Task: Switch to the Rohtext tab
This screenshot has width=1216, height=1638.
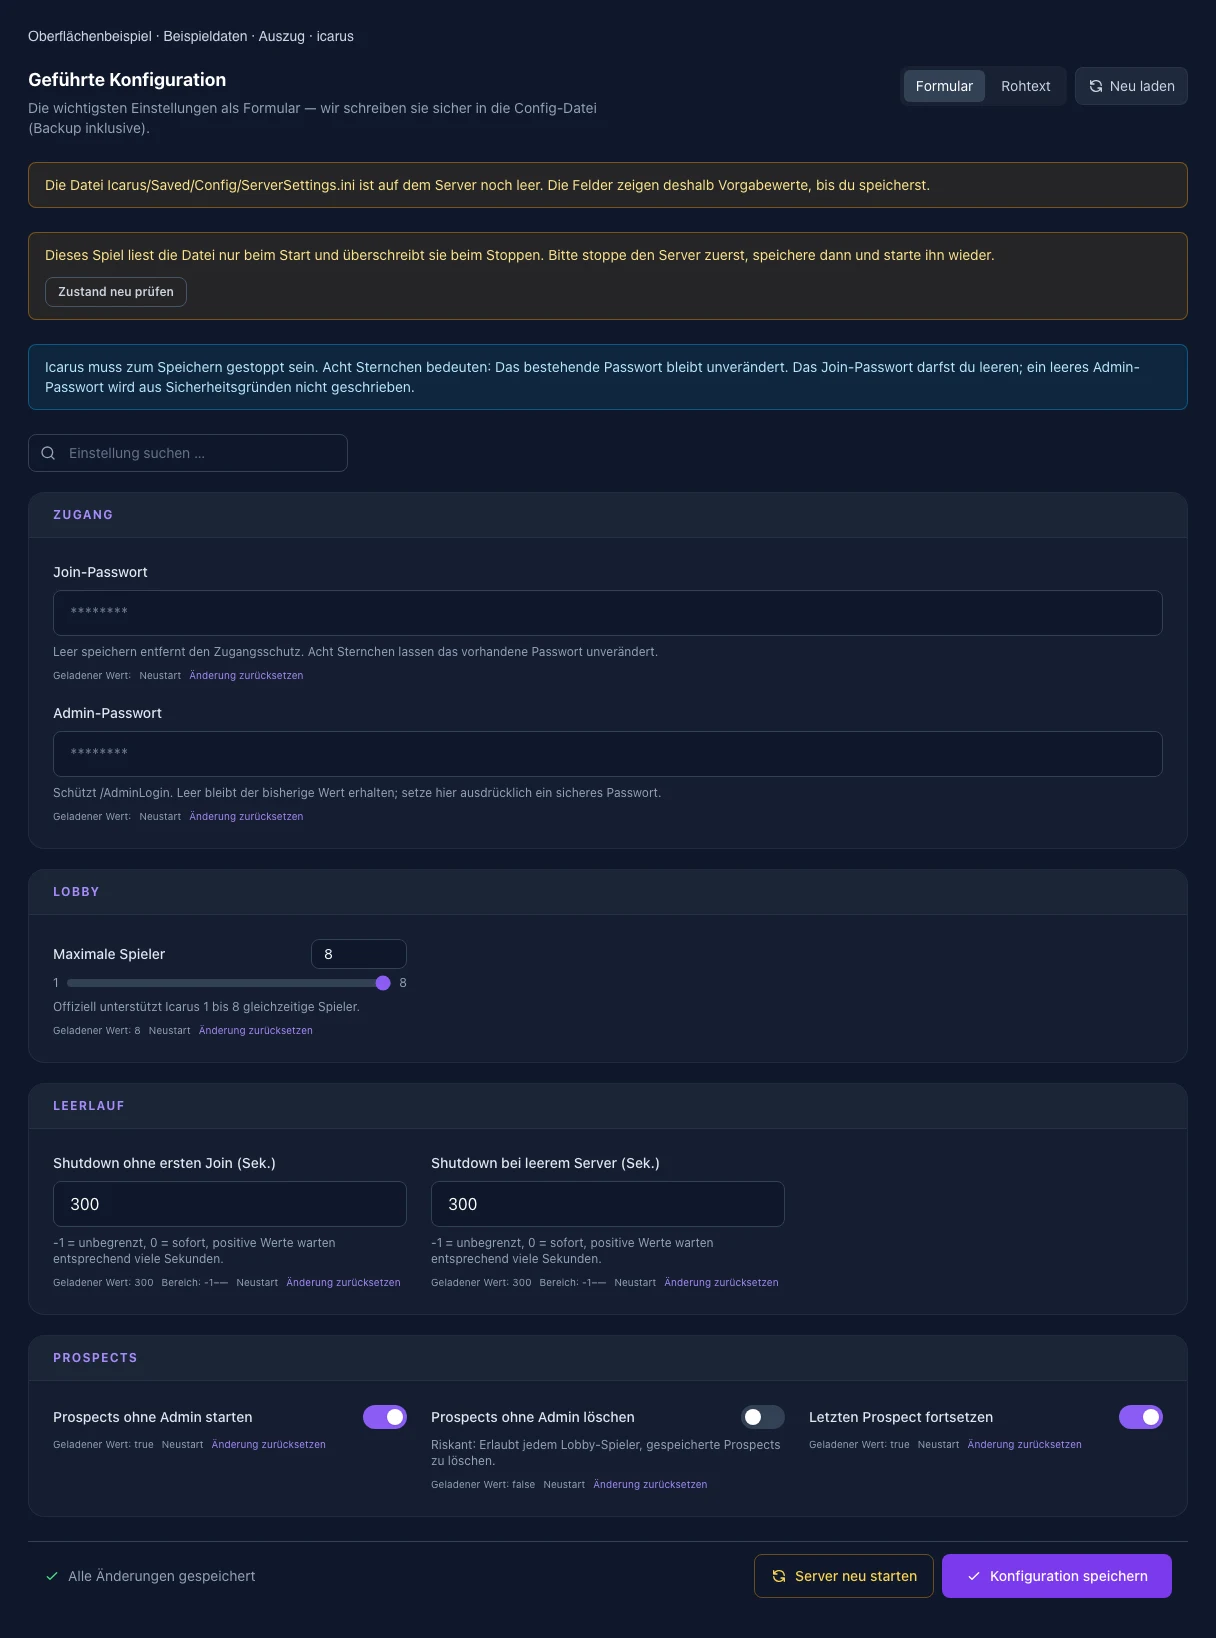Action: click(1025, 86)
